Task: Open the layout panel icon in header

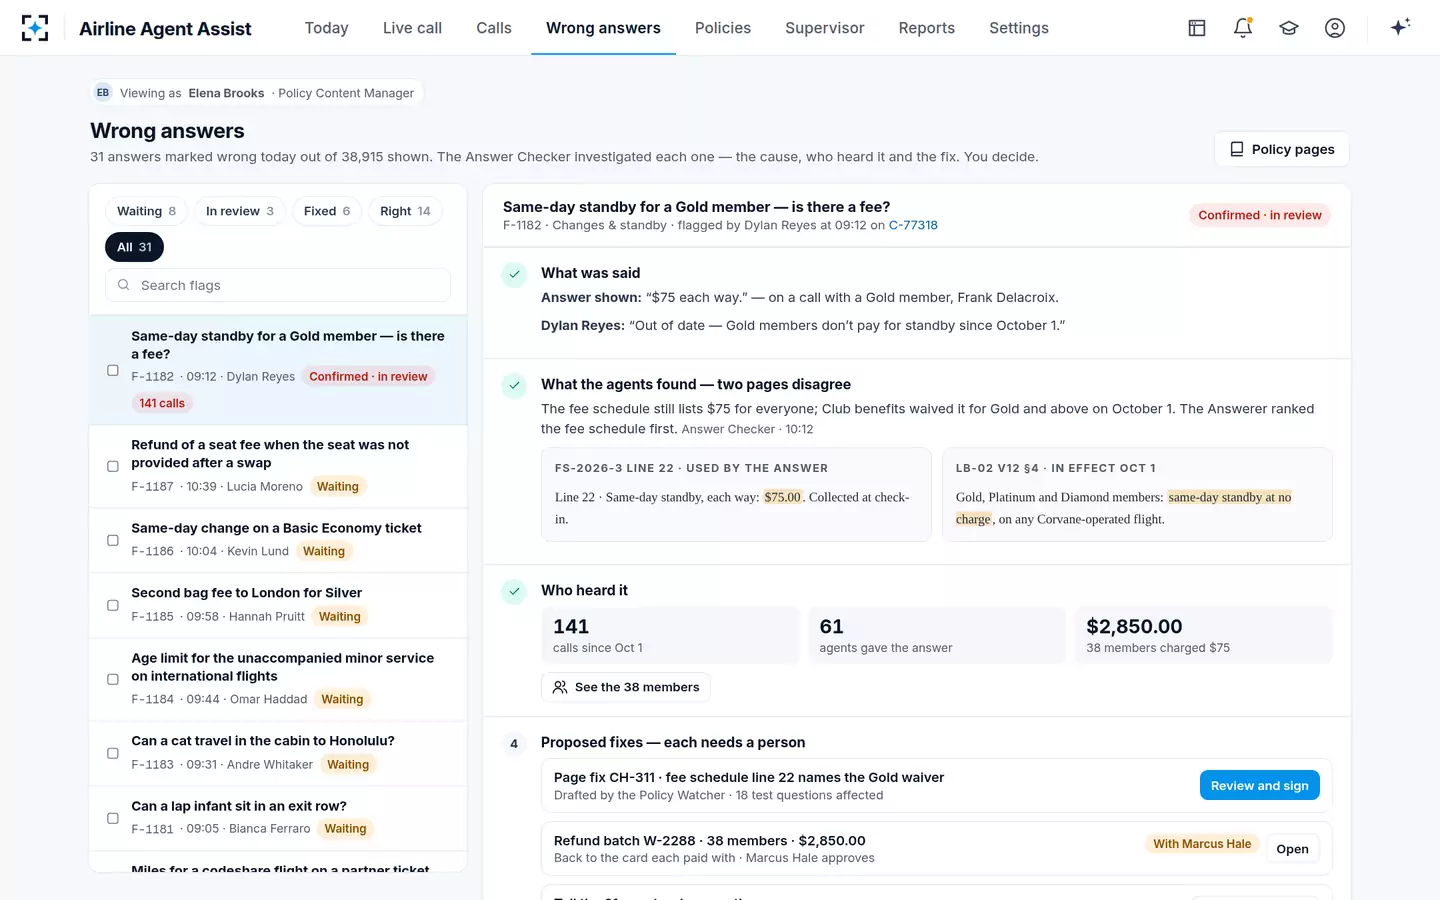Action: point(1197,28)
